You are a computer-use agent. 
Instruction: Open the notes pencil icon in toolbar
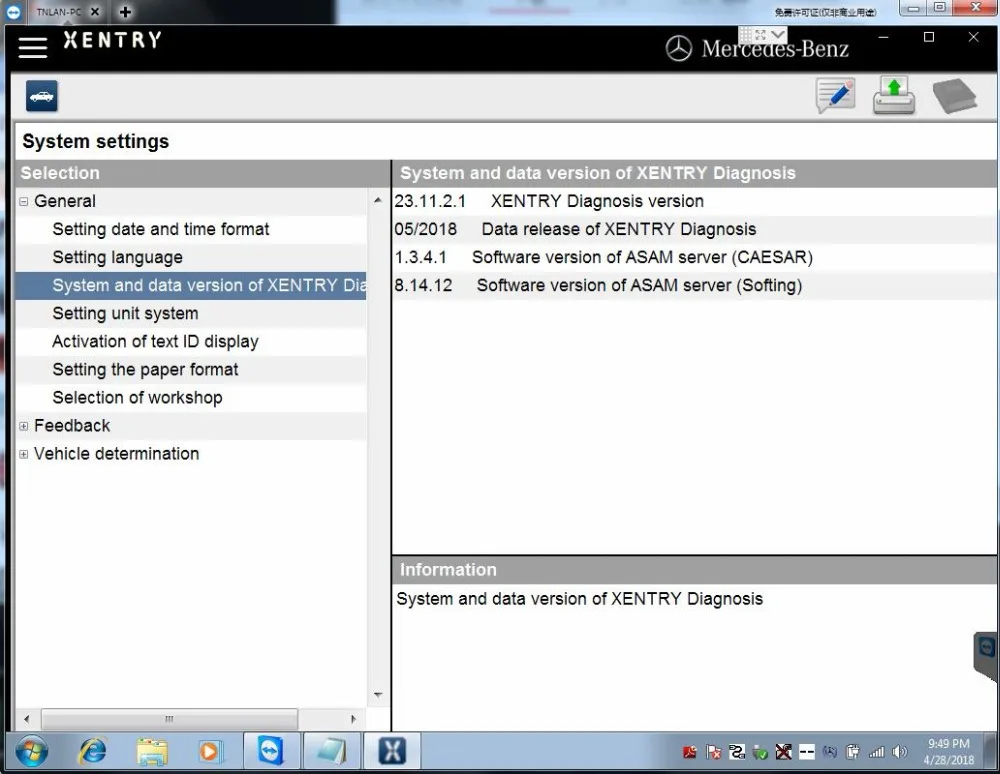[835, 96]
